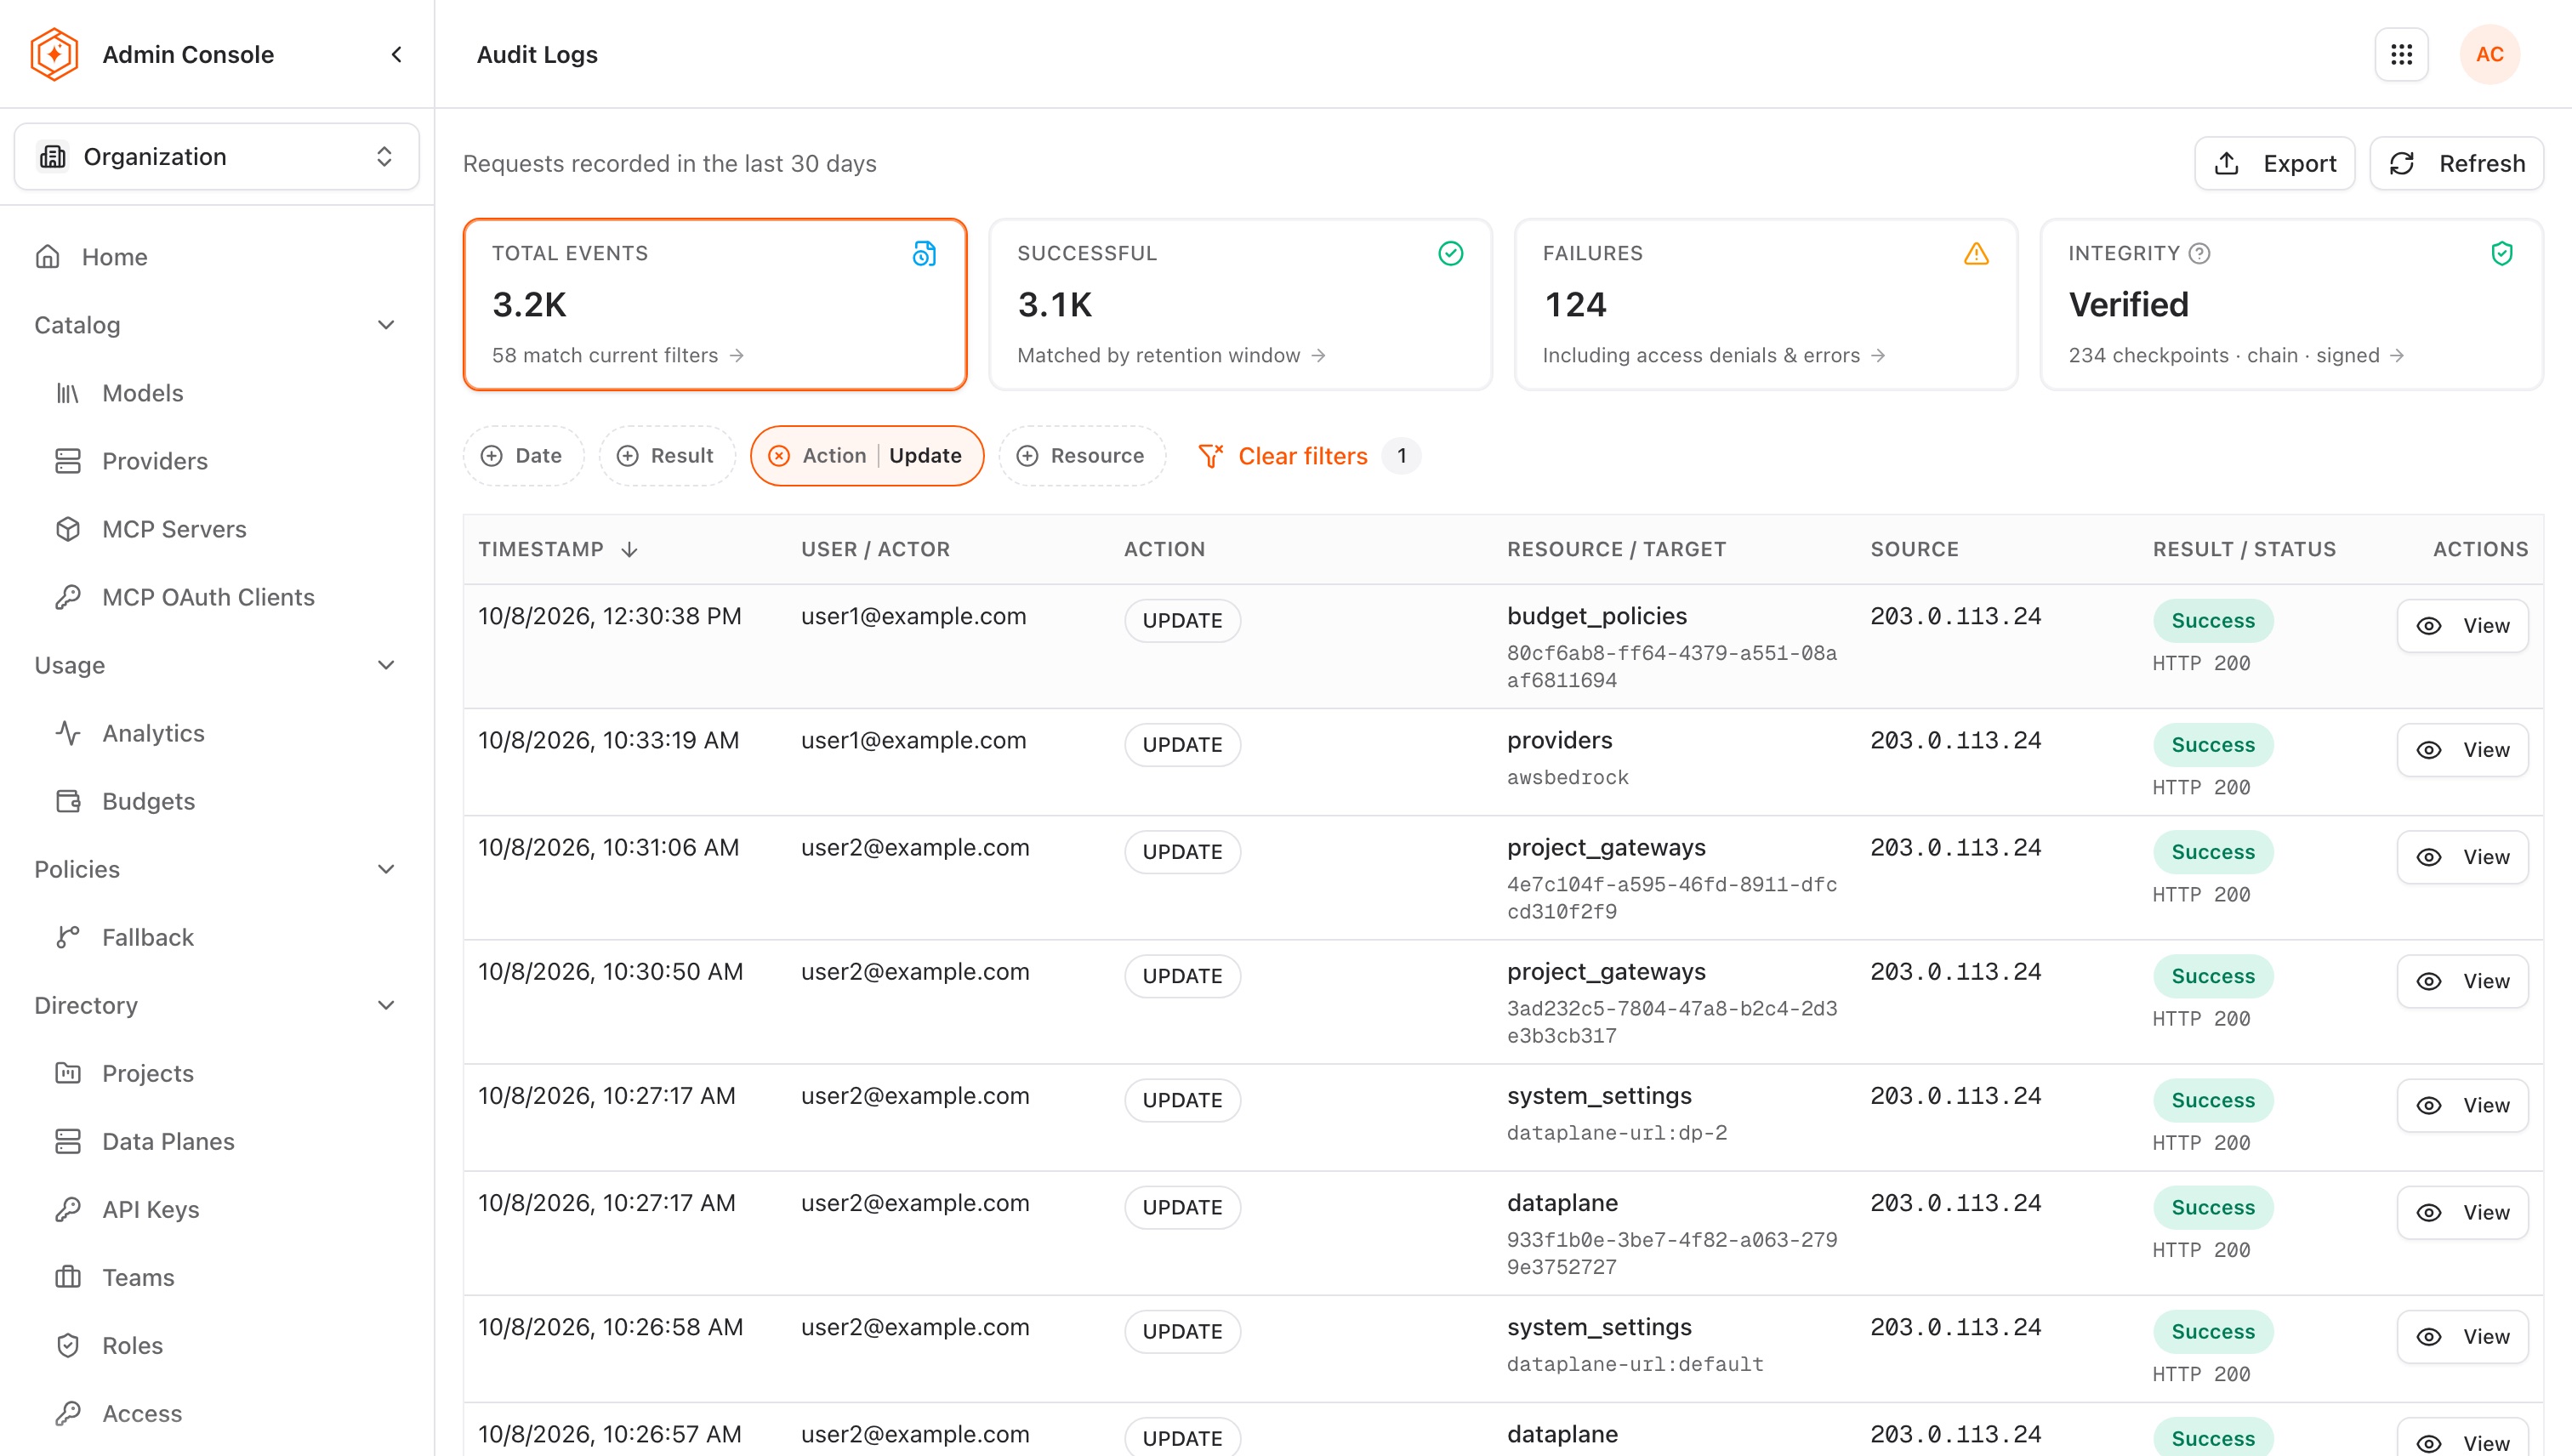Open Projects in Directory
This screenshot has width=2572, height=1456.
click(217, 1073)
